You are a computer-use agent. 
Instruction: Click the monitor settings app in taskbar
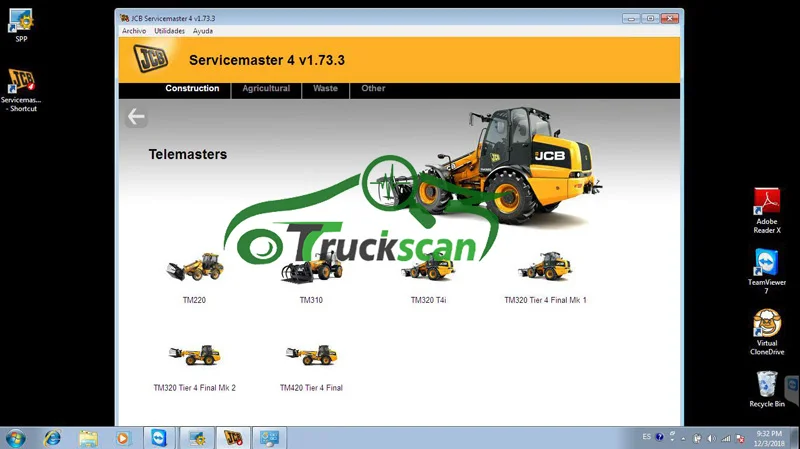[x=269, y=438]
